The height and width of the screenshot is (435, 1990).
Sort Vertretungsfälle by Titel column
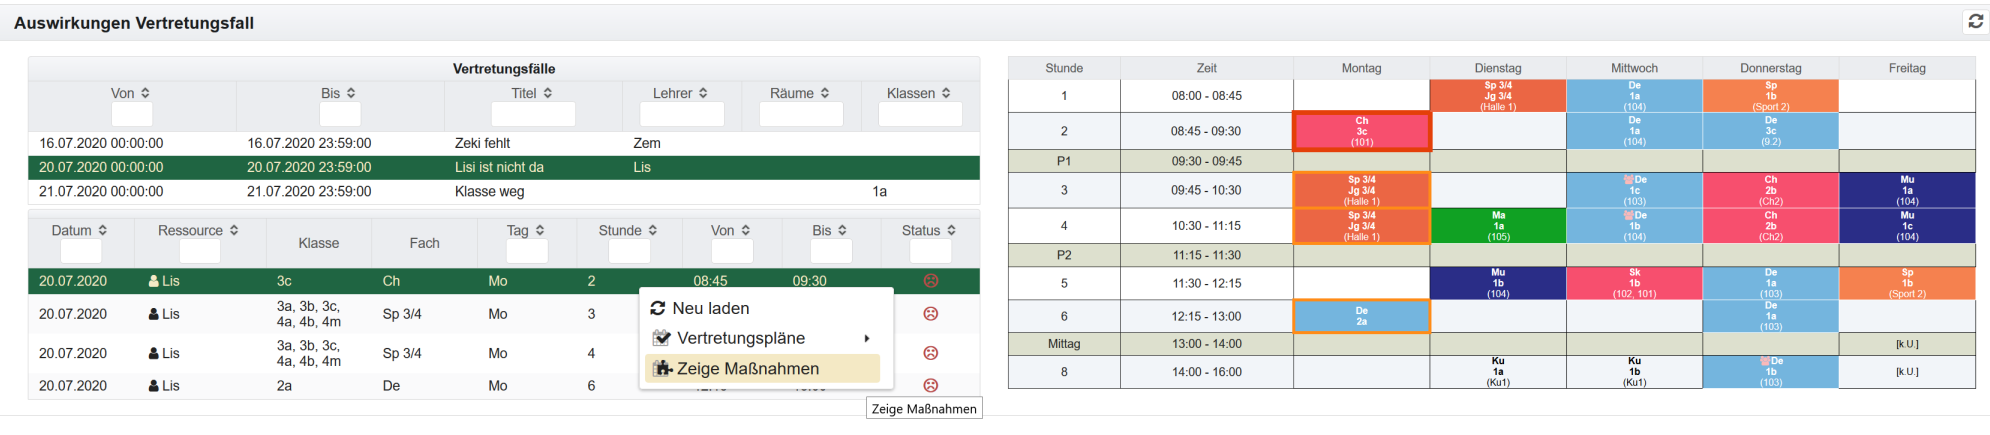coord(547,93)
